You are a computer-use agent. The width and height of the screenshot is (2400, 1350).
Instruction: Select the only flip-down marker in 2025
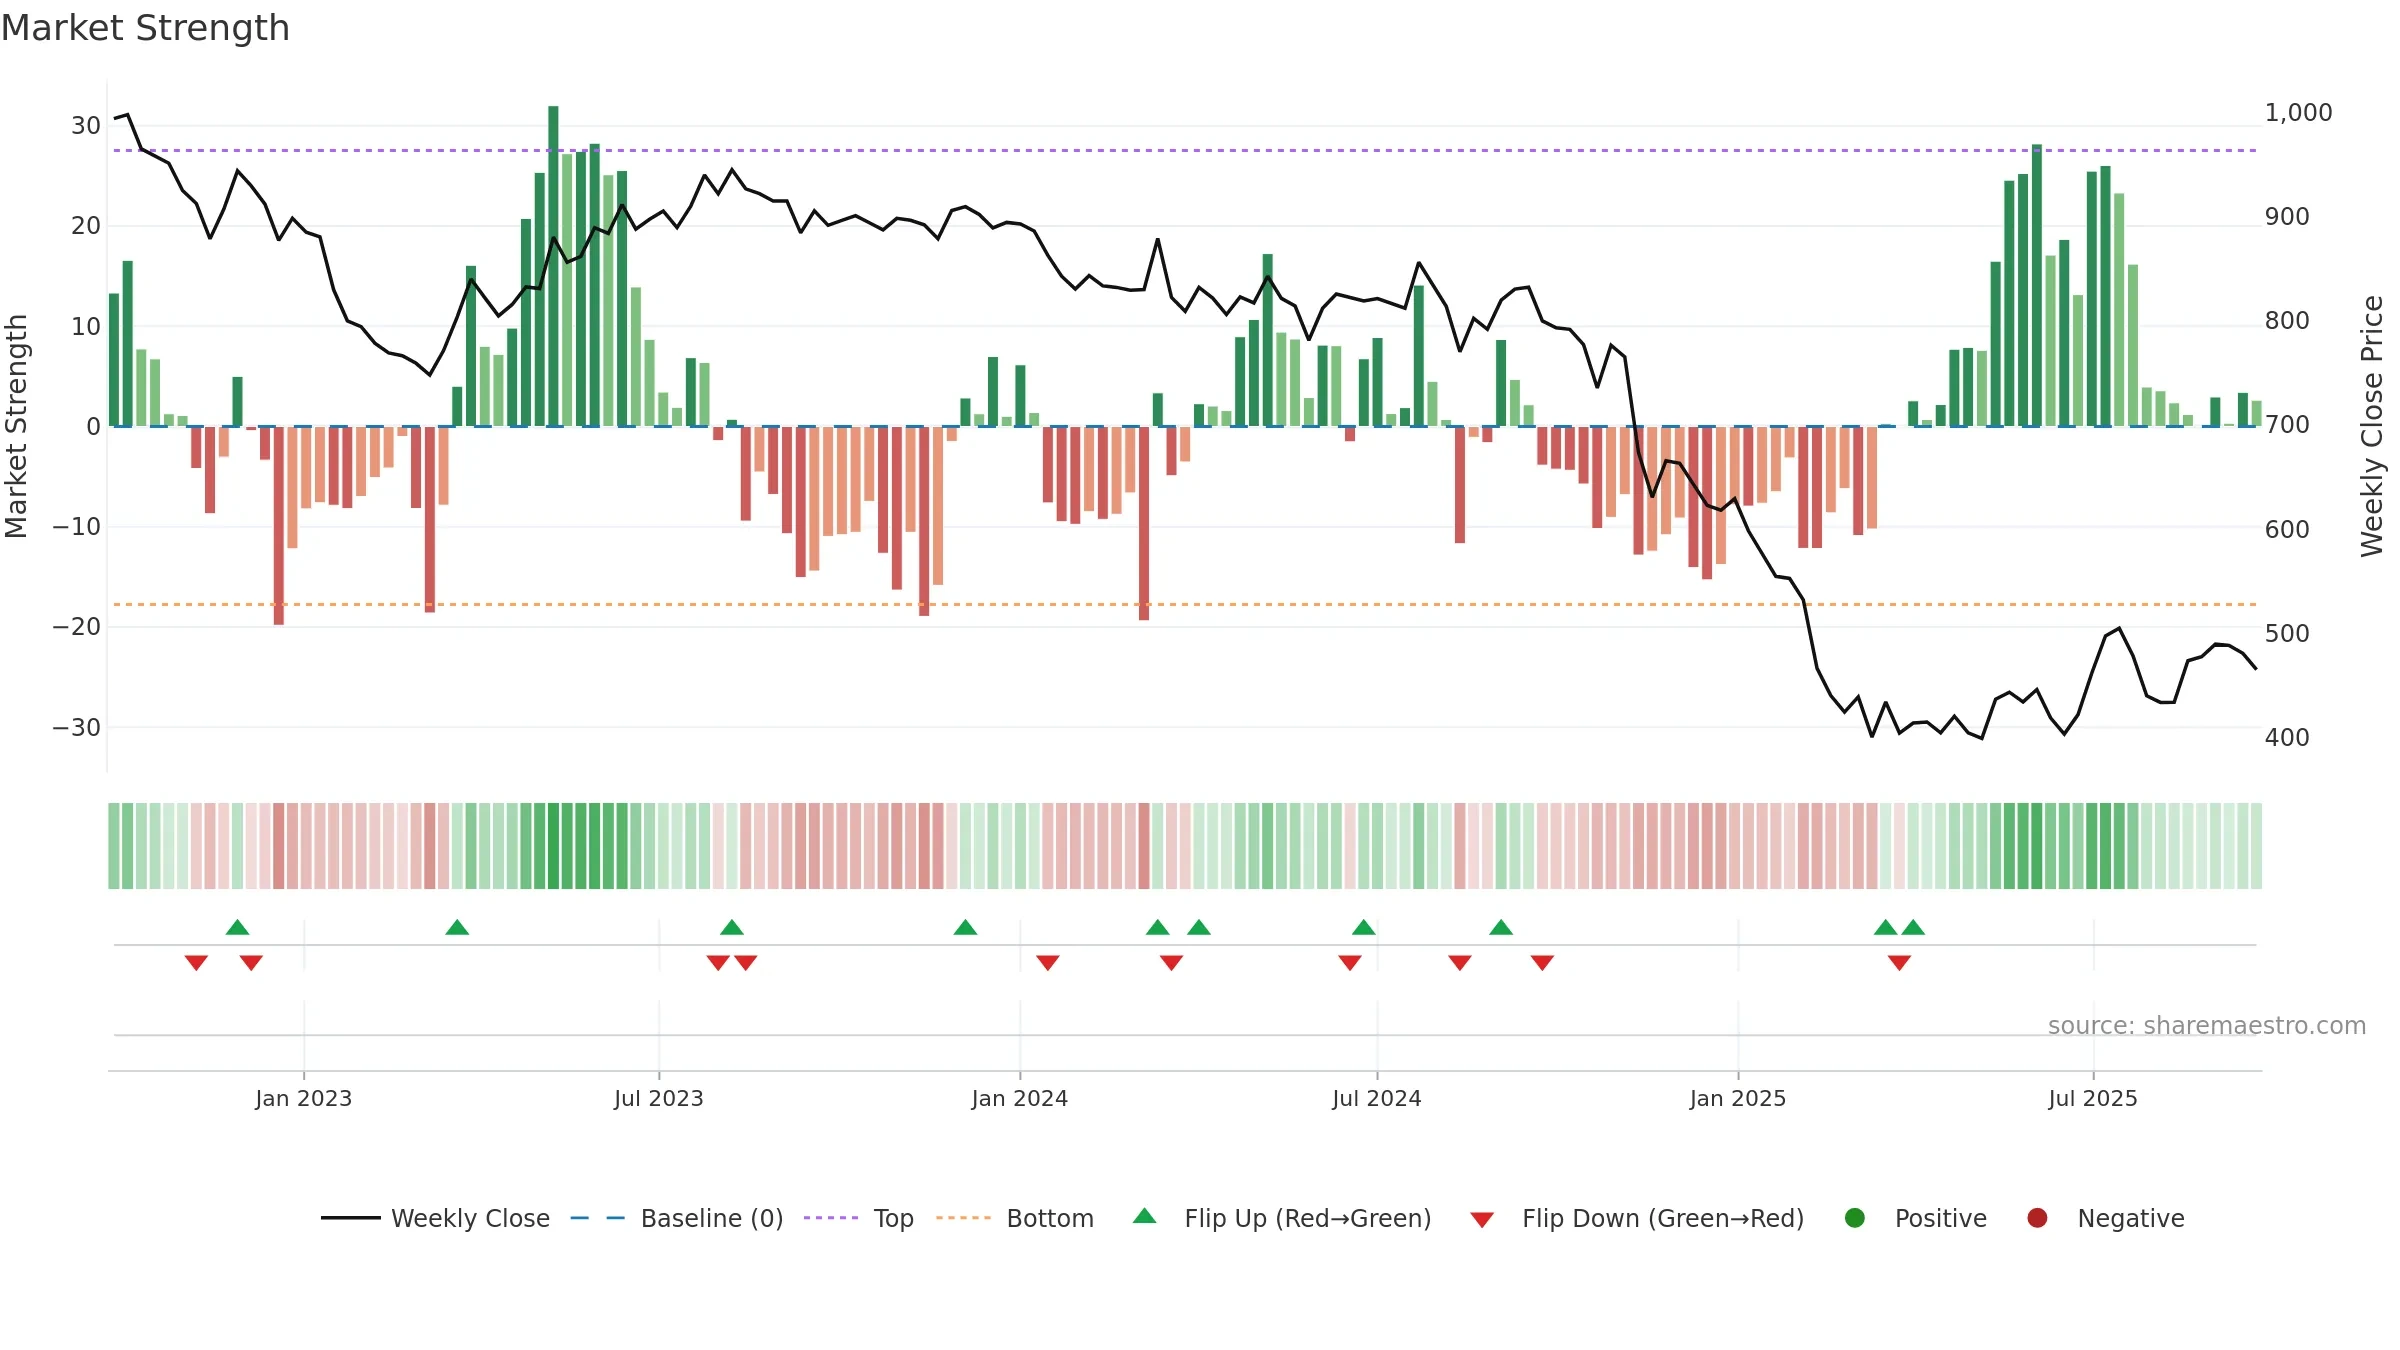[1899, 962]
